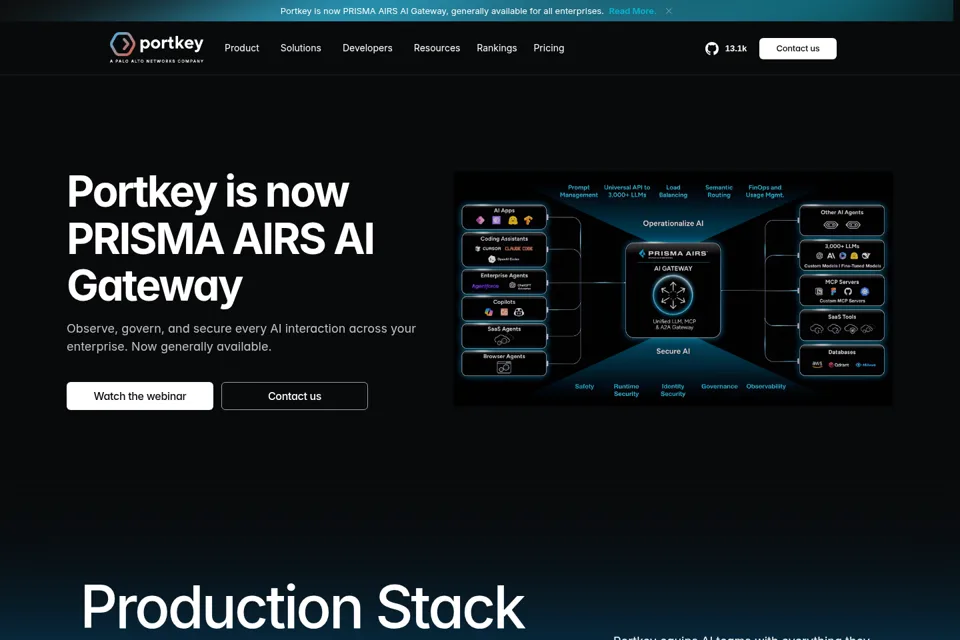Click the hero Contact us outlined button
The height and width of the screenshot is (640, 960).
(294, 396)
